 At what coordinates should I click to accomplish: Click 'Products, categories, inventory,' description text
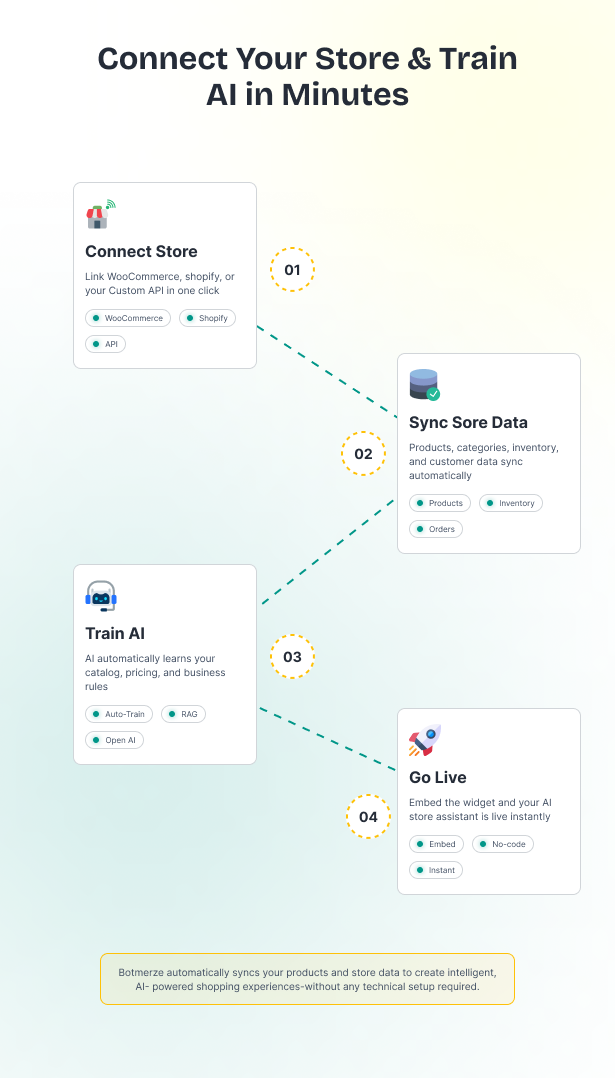point(484,448)
